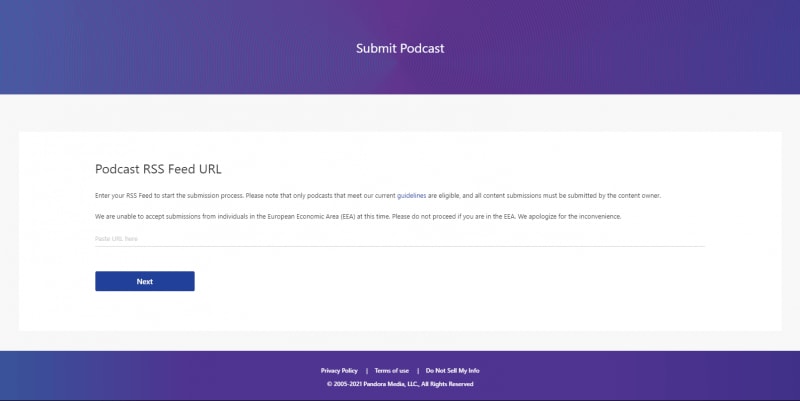Focus the Paste URL here input field

pyautogui.click(x=399, y=239)
